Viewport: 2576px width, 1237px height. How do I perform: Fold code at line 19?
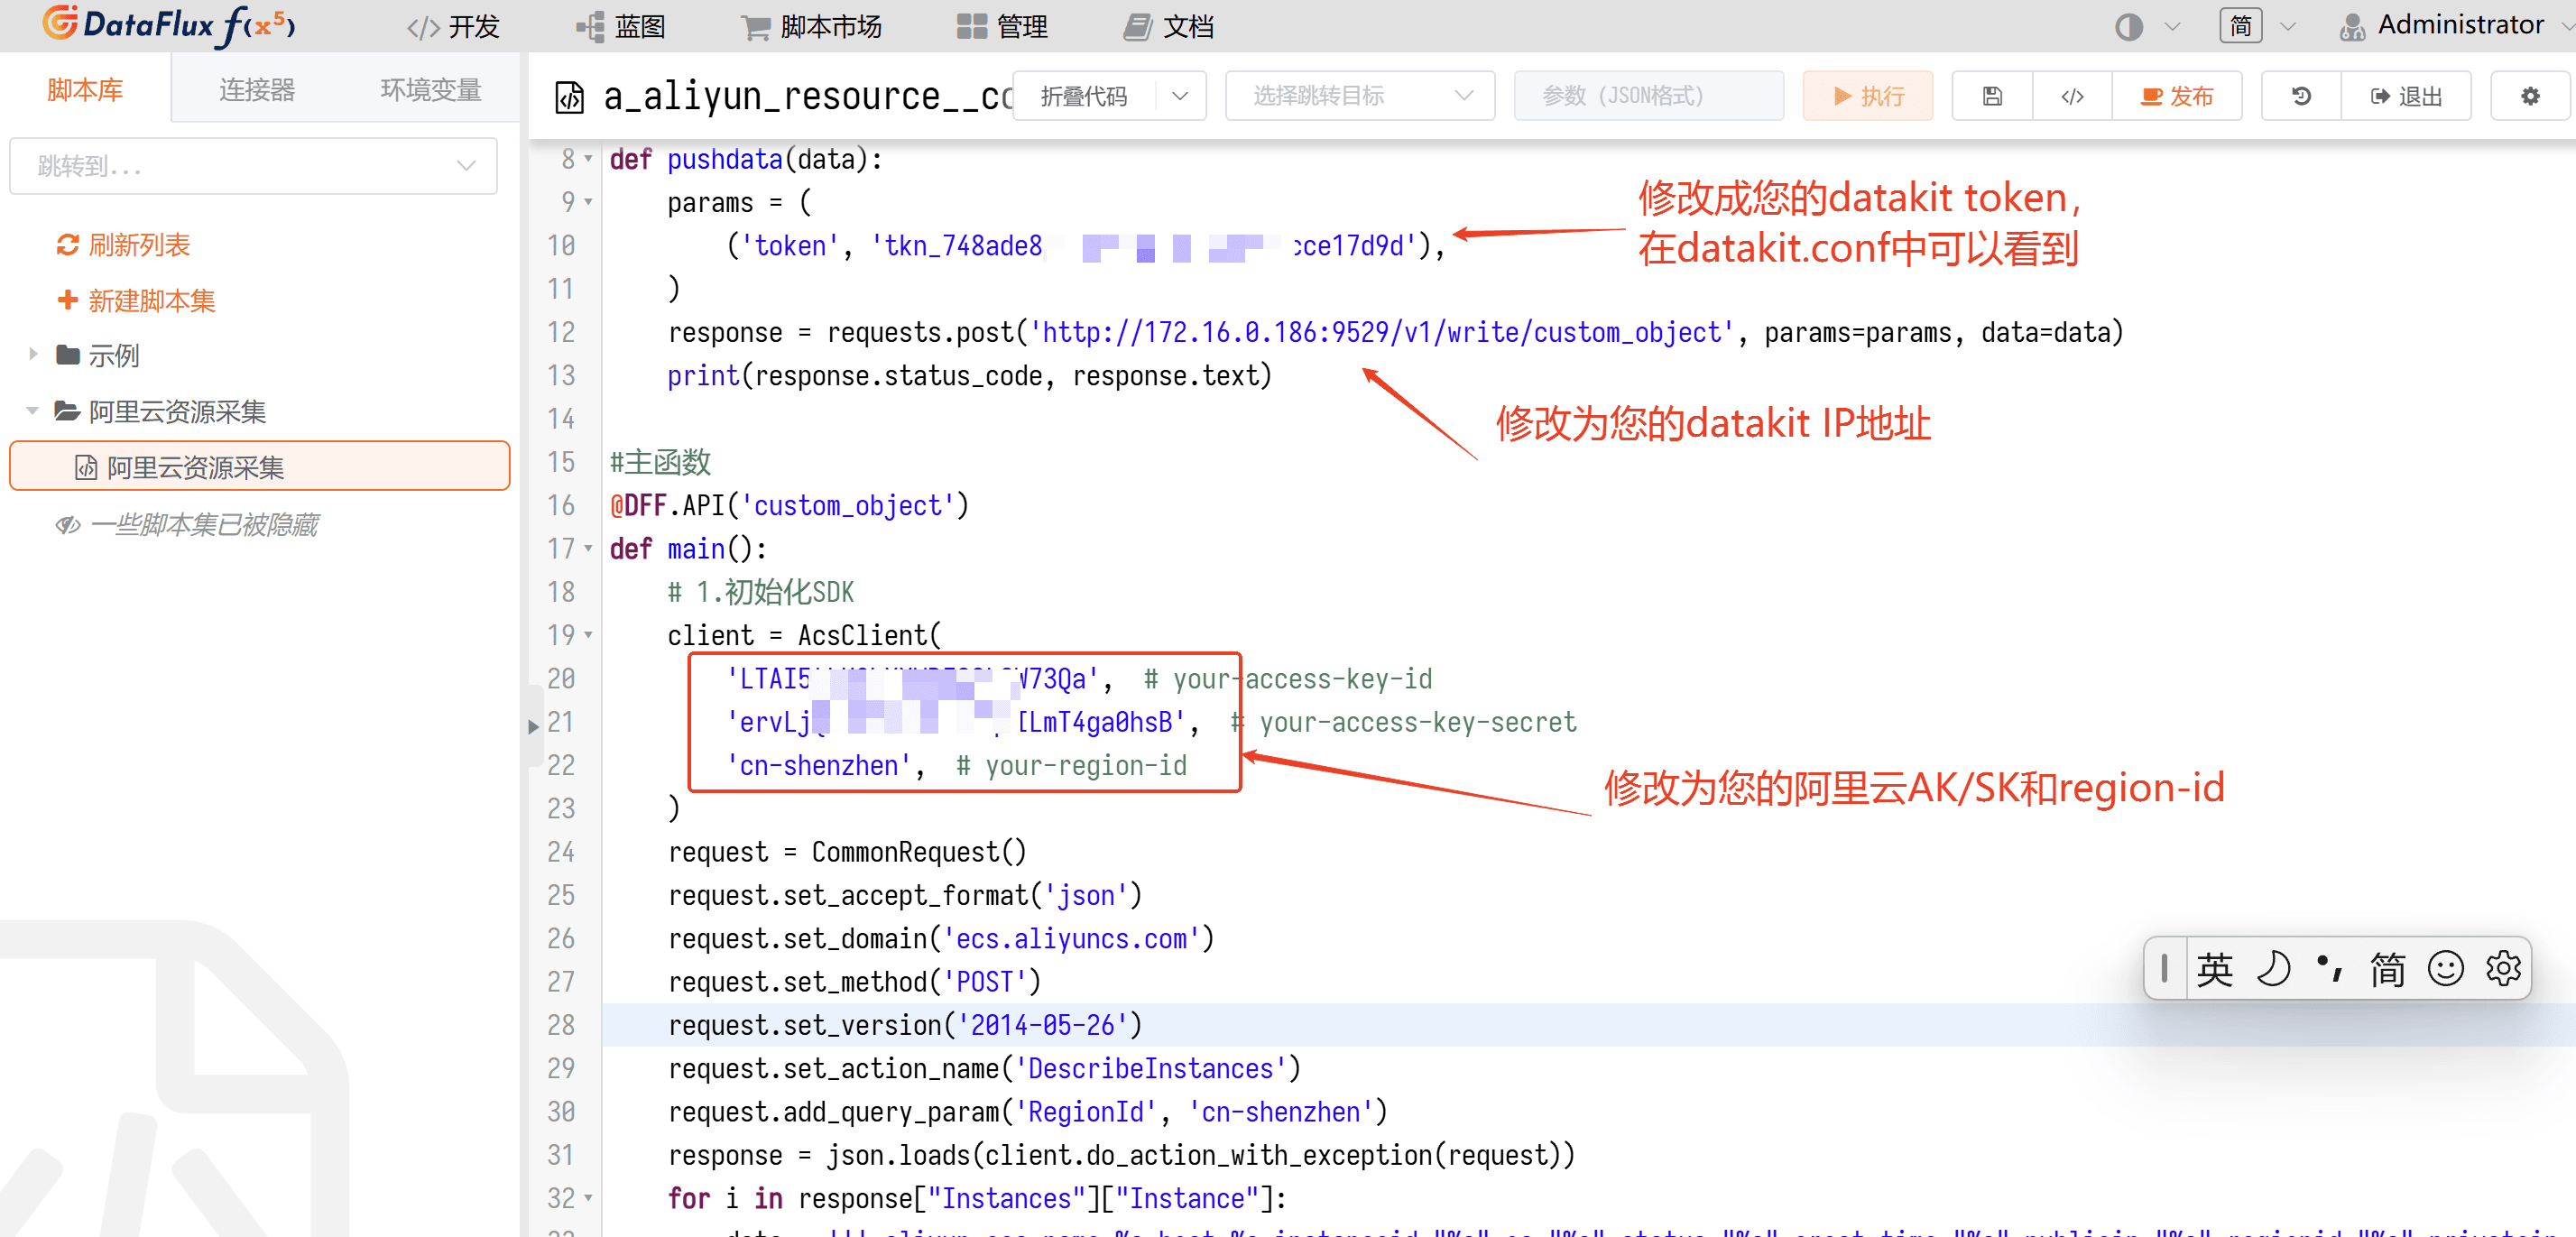[588, 635]
